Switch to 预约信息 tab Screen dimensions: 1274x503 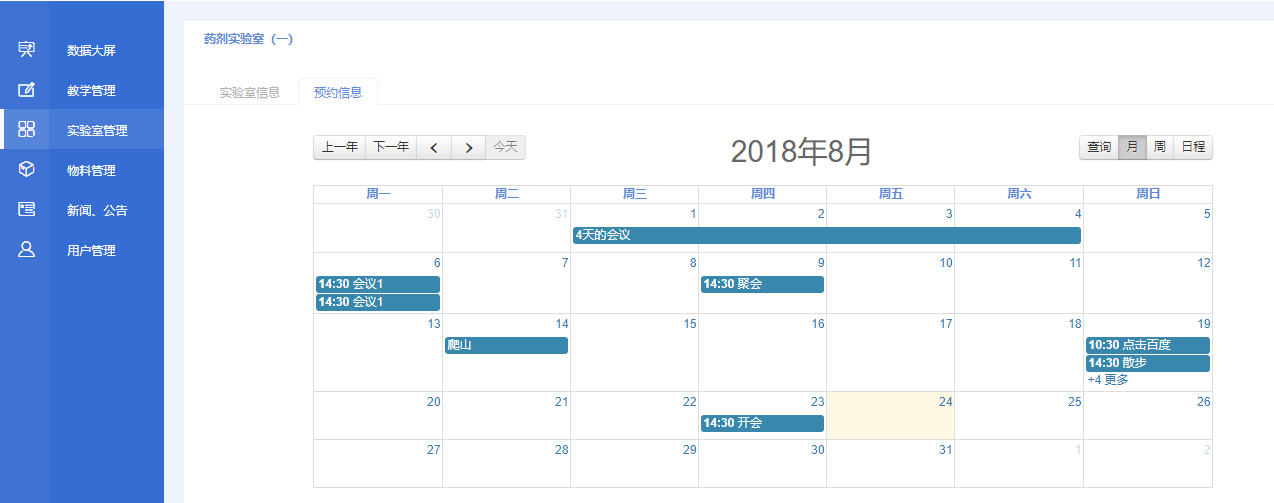338,92
